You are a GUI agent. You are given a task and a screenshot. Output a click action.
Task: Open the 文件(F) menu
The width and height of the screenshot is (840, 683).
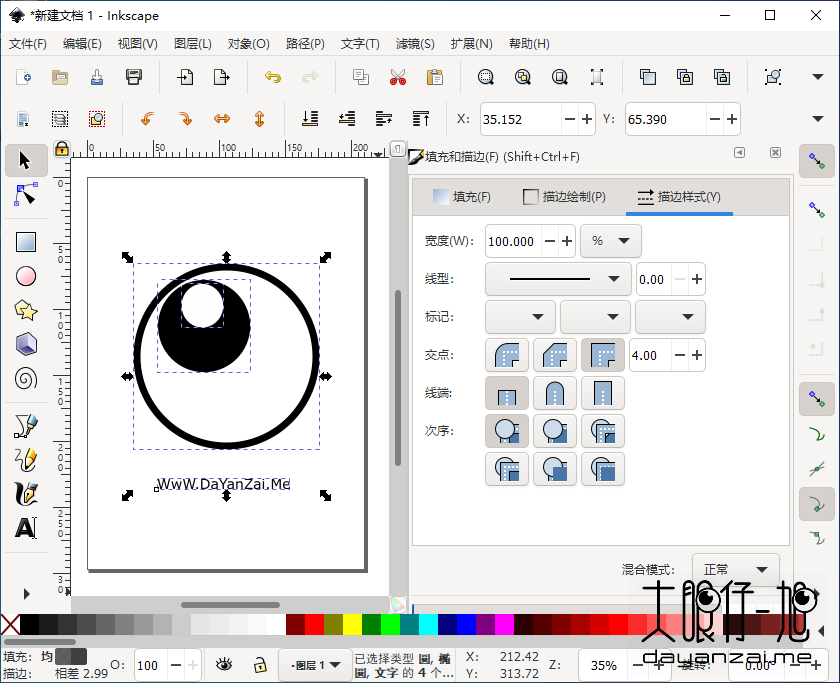[28, 44]
